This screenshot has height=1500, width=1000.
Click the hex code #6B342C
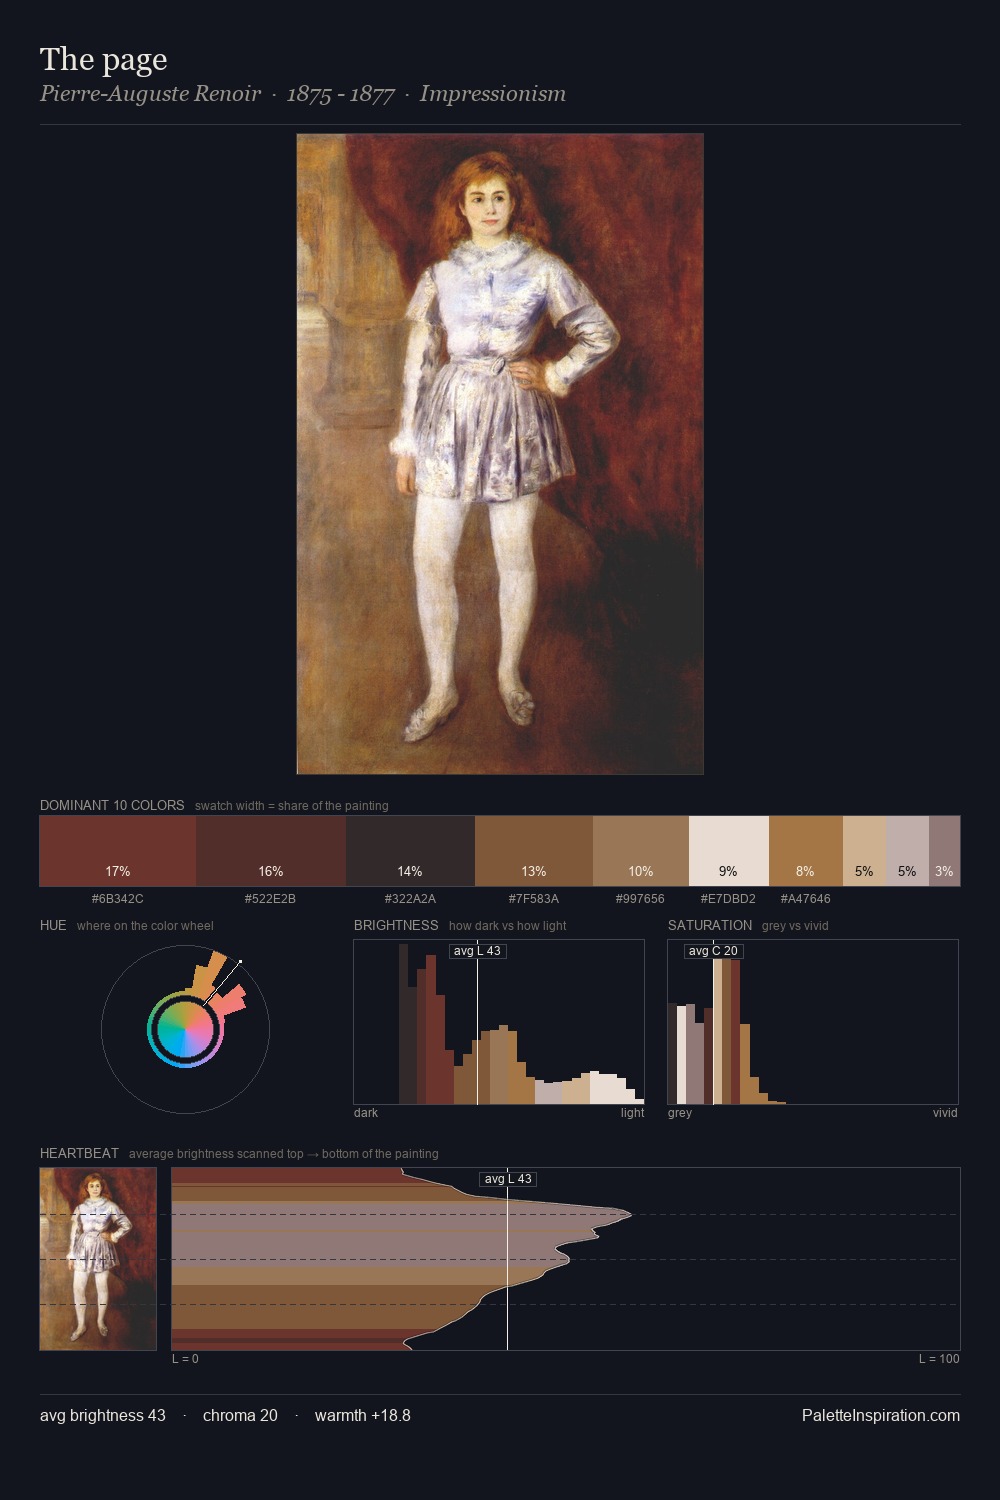point(118,899)
